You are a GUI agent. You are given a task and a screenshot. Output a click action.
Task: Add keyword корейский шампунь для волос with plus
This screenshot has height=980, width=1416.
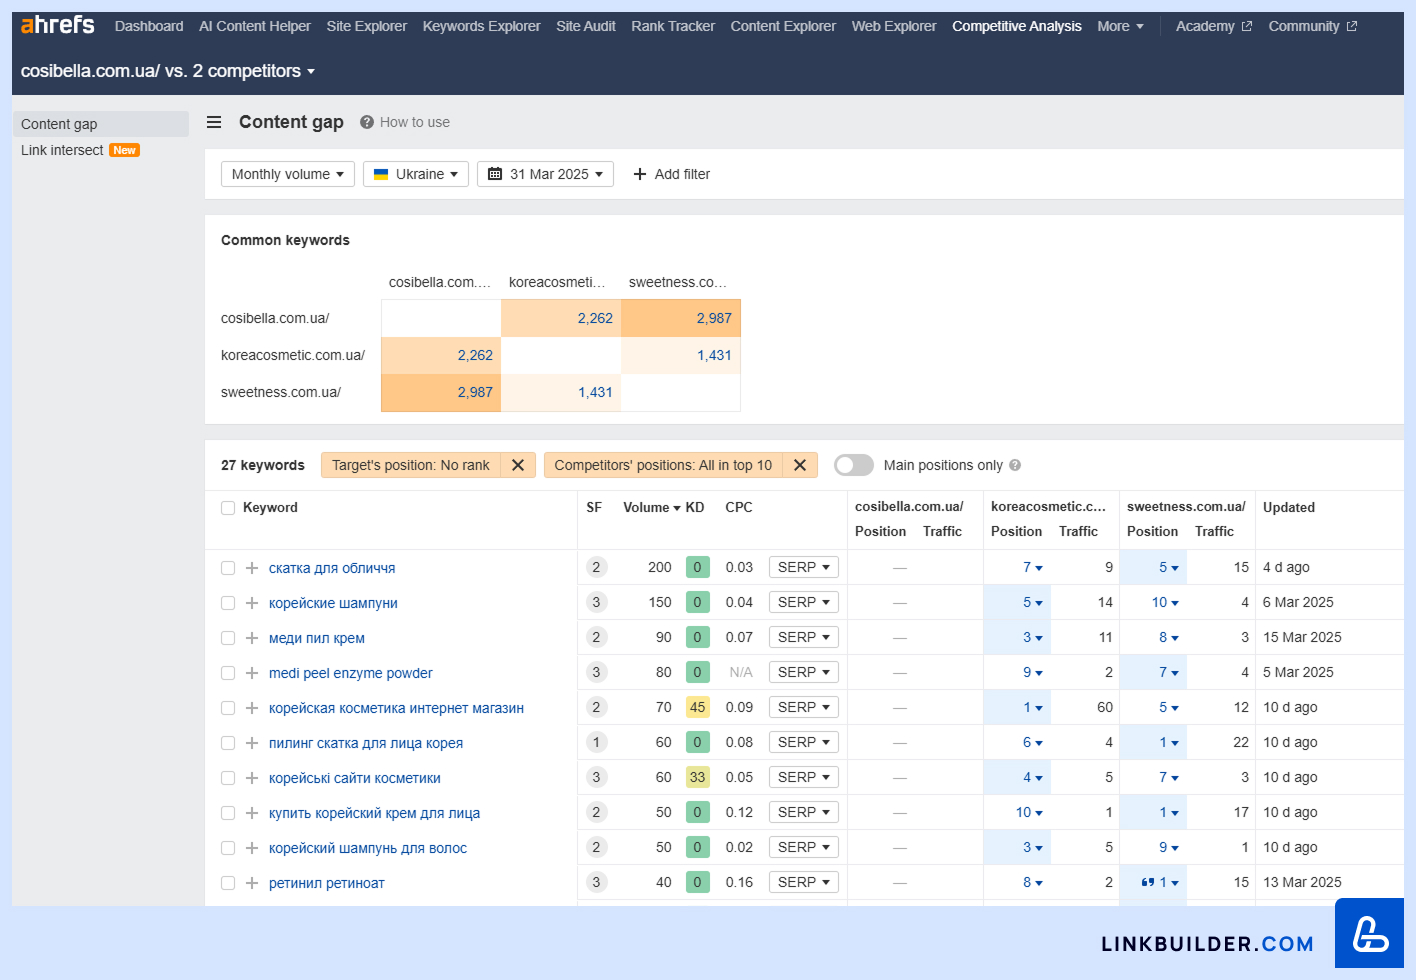pos(252,848)
